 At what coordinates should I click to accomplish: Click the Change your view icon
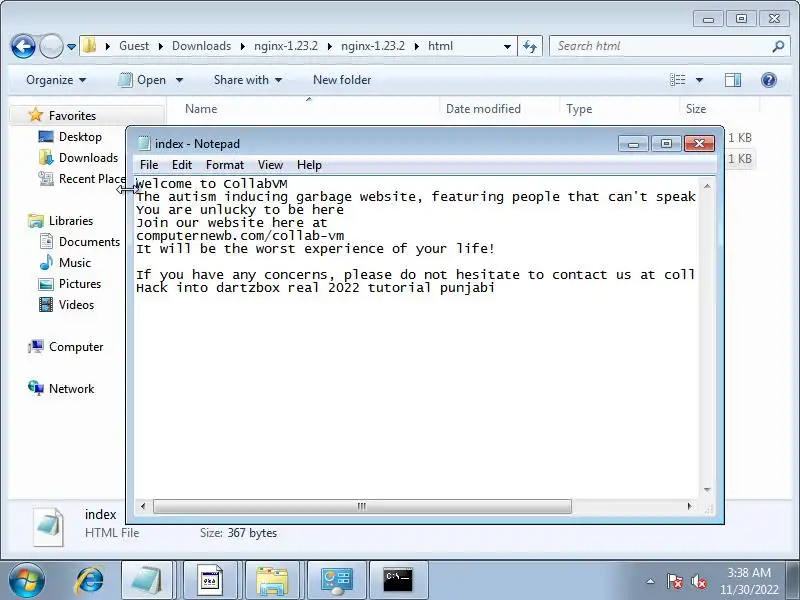click(x=678, y=80)
